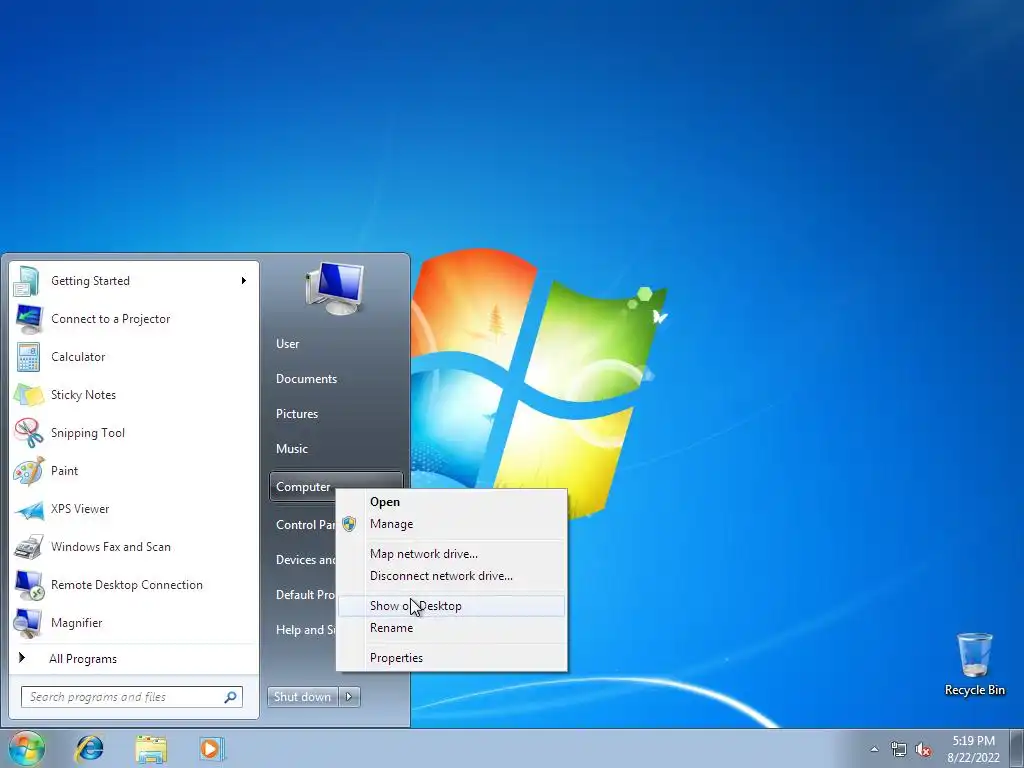Open Windows Explorer from taskbar
Viewport: 1024px width, 768px height.
[x=151, y=748]
